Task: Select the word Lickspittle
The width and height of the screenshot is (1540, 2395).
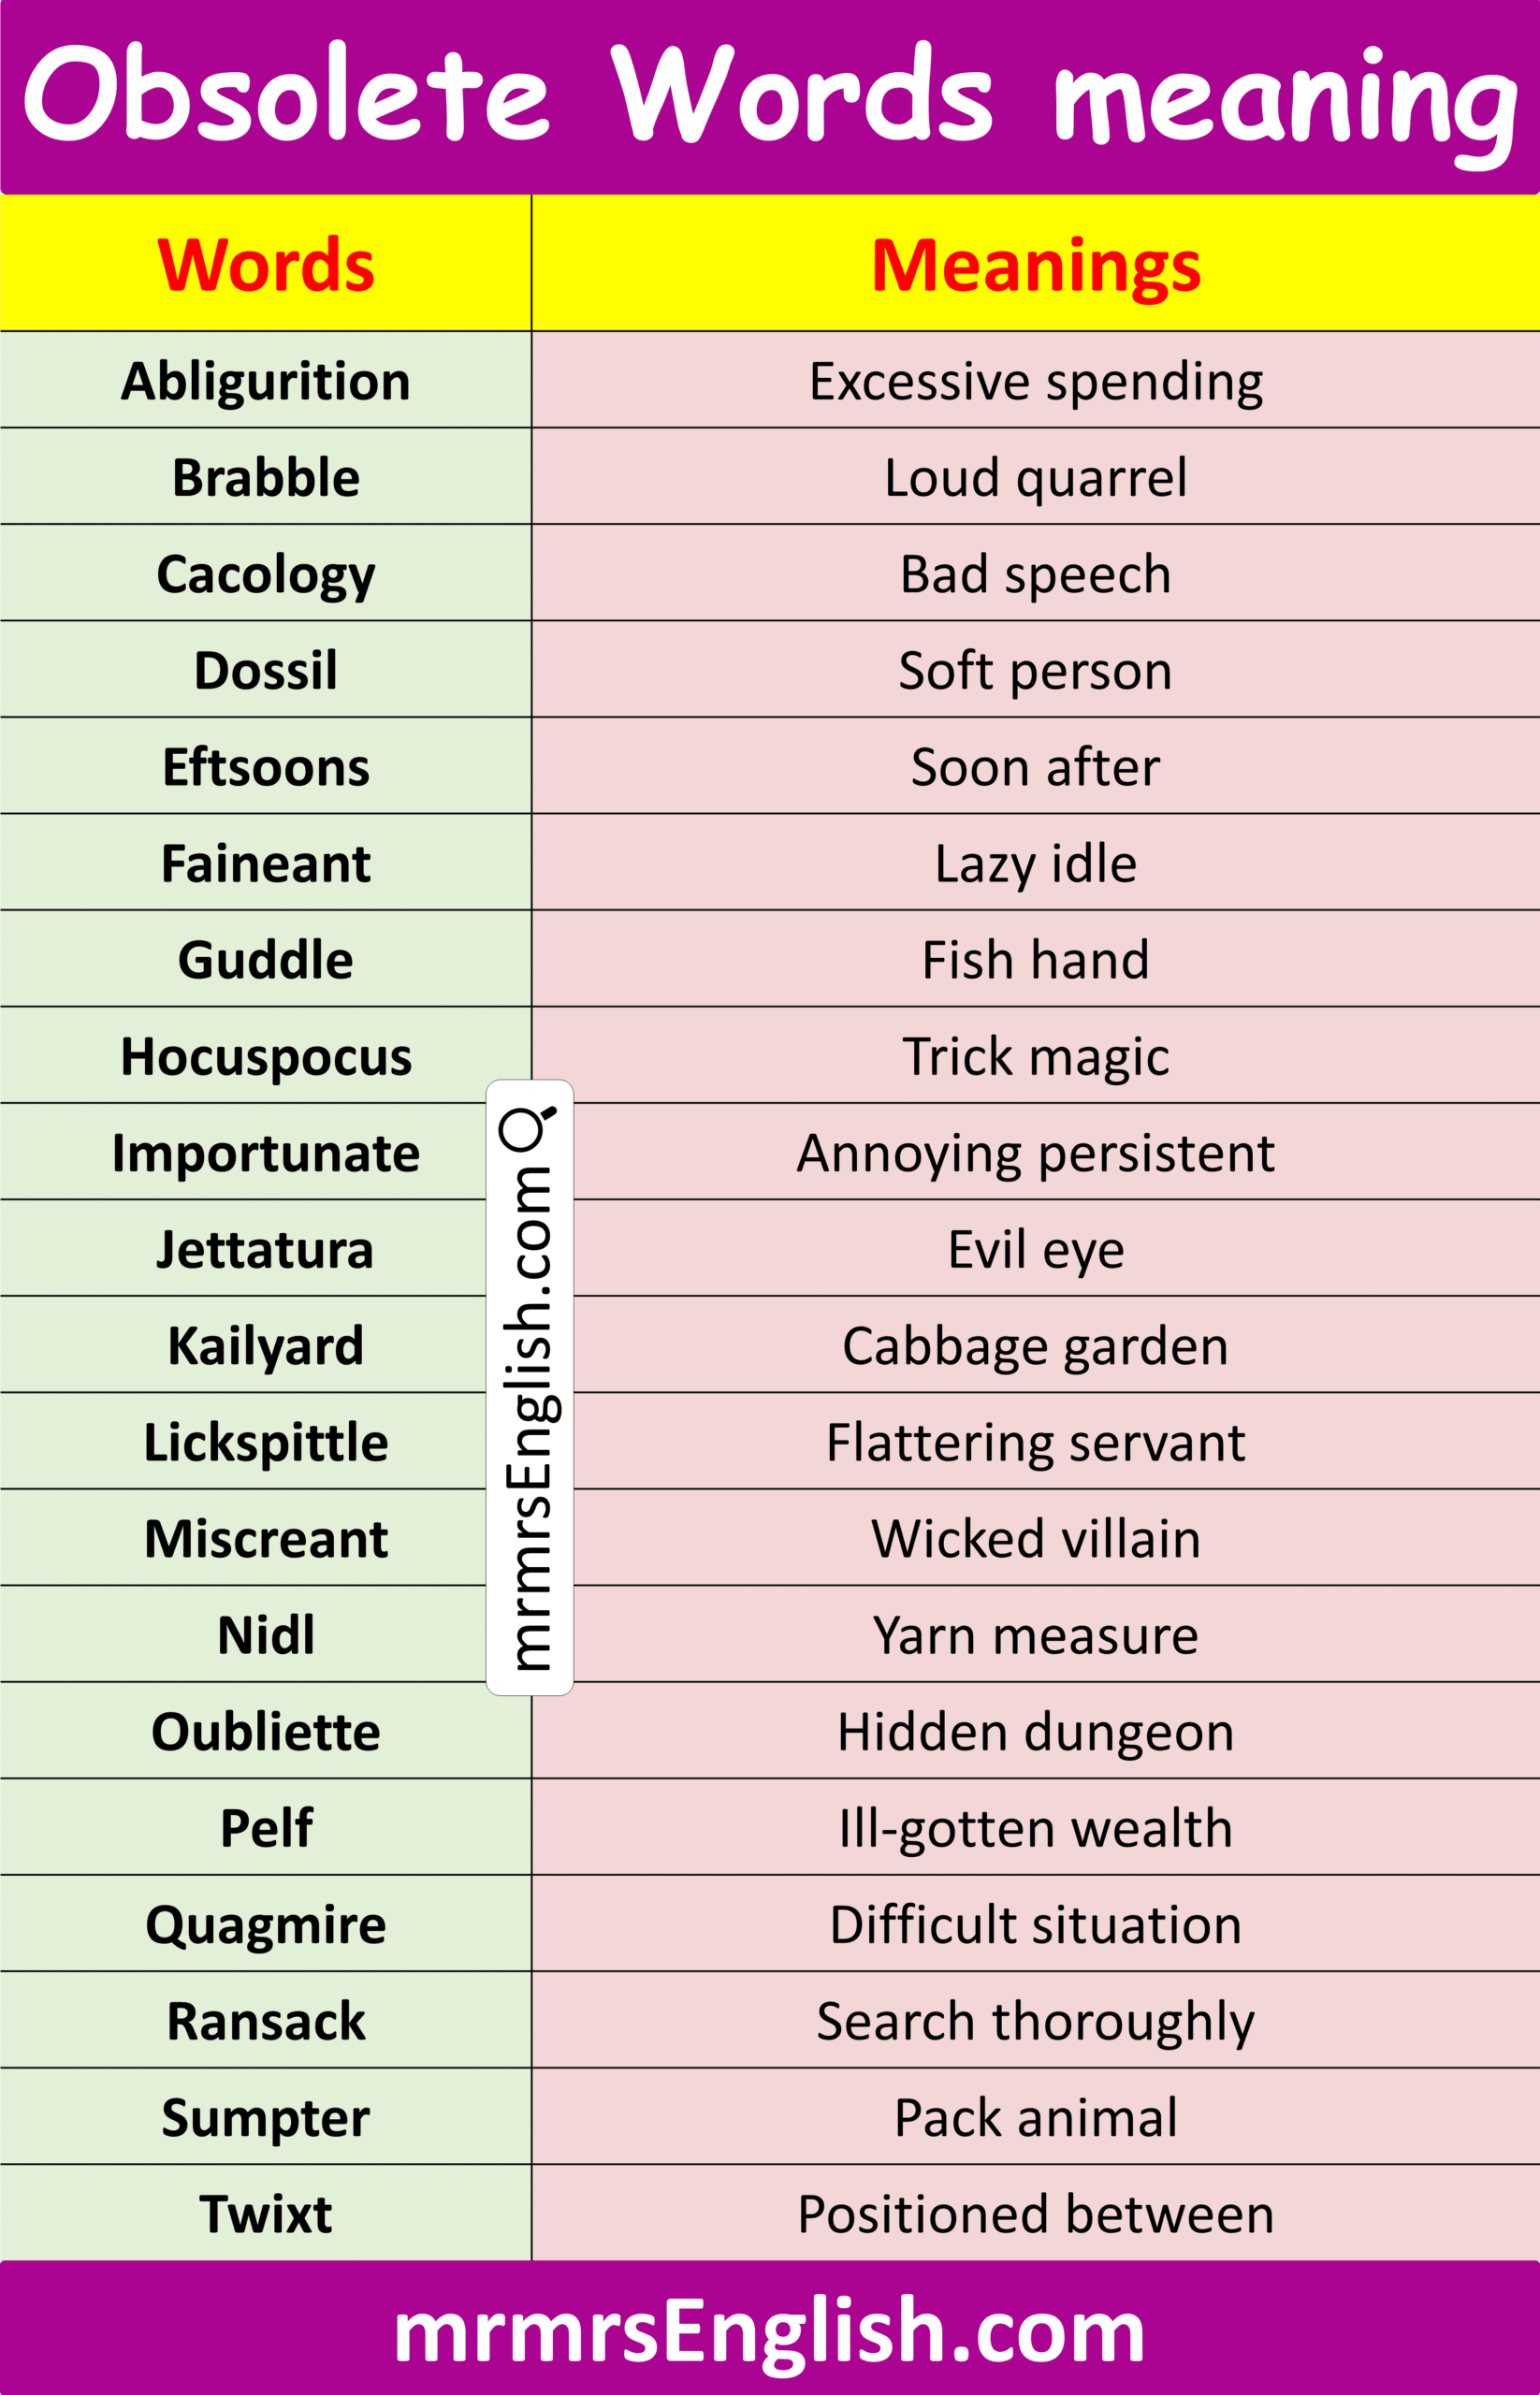Action: point(266,1442)
